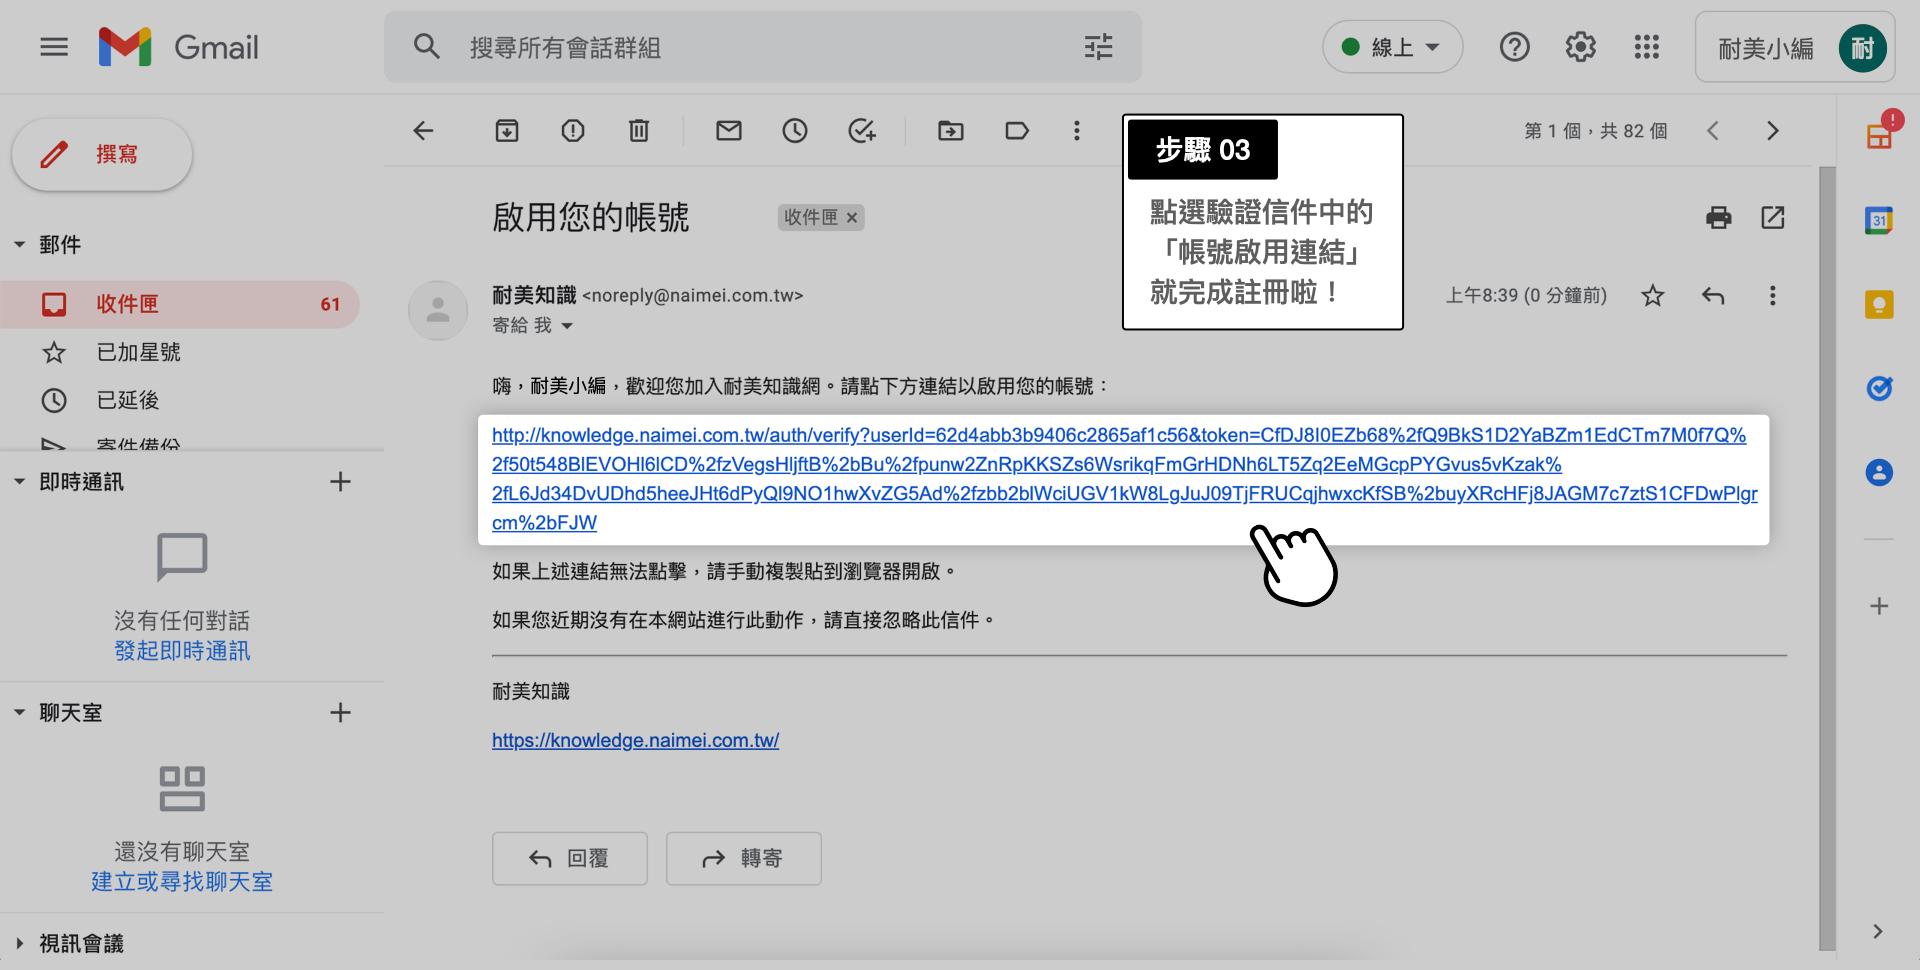
Task: Click the email vertical scrollbar
Action: pos(1827,557)
